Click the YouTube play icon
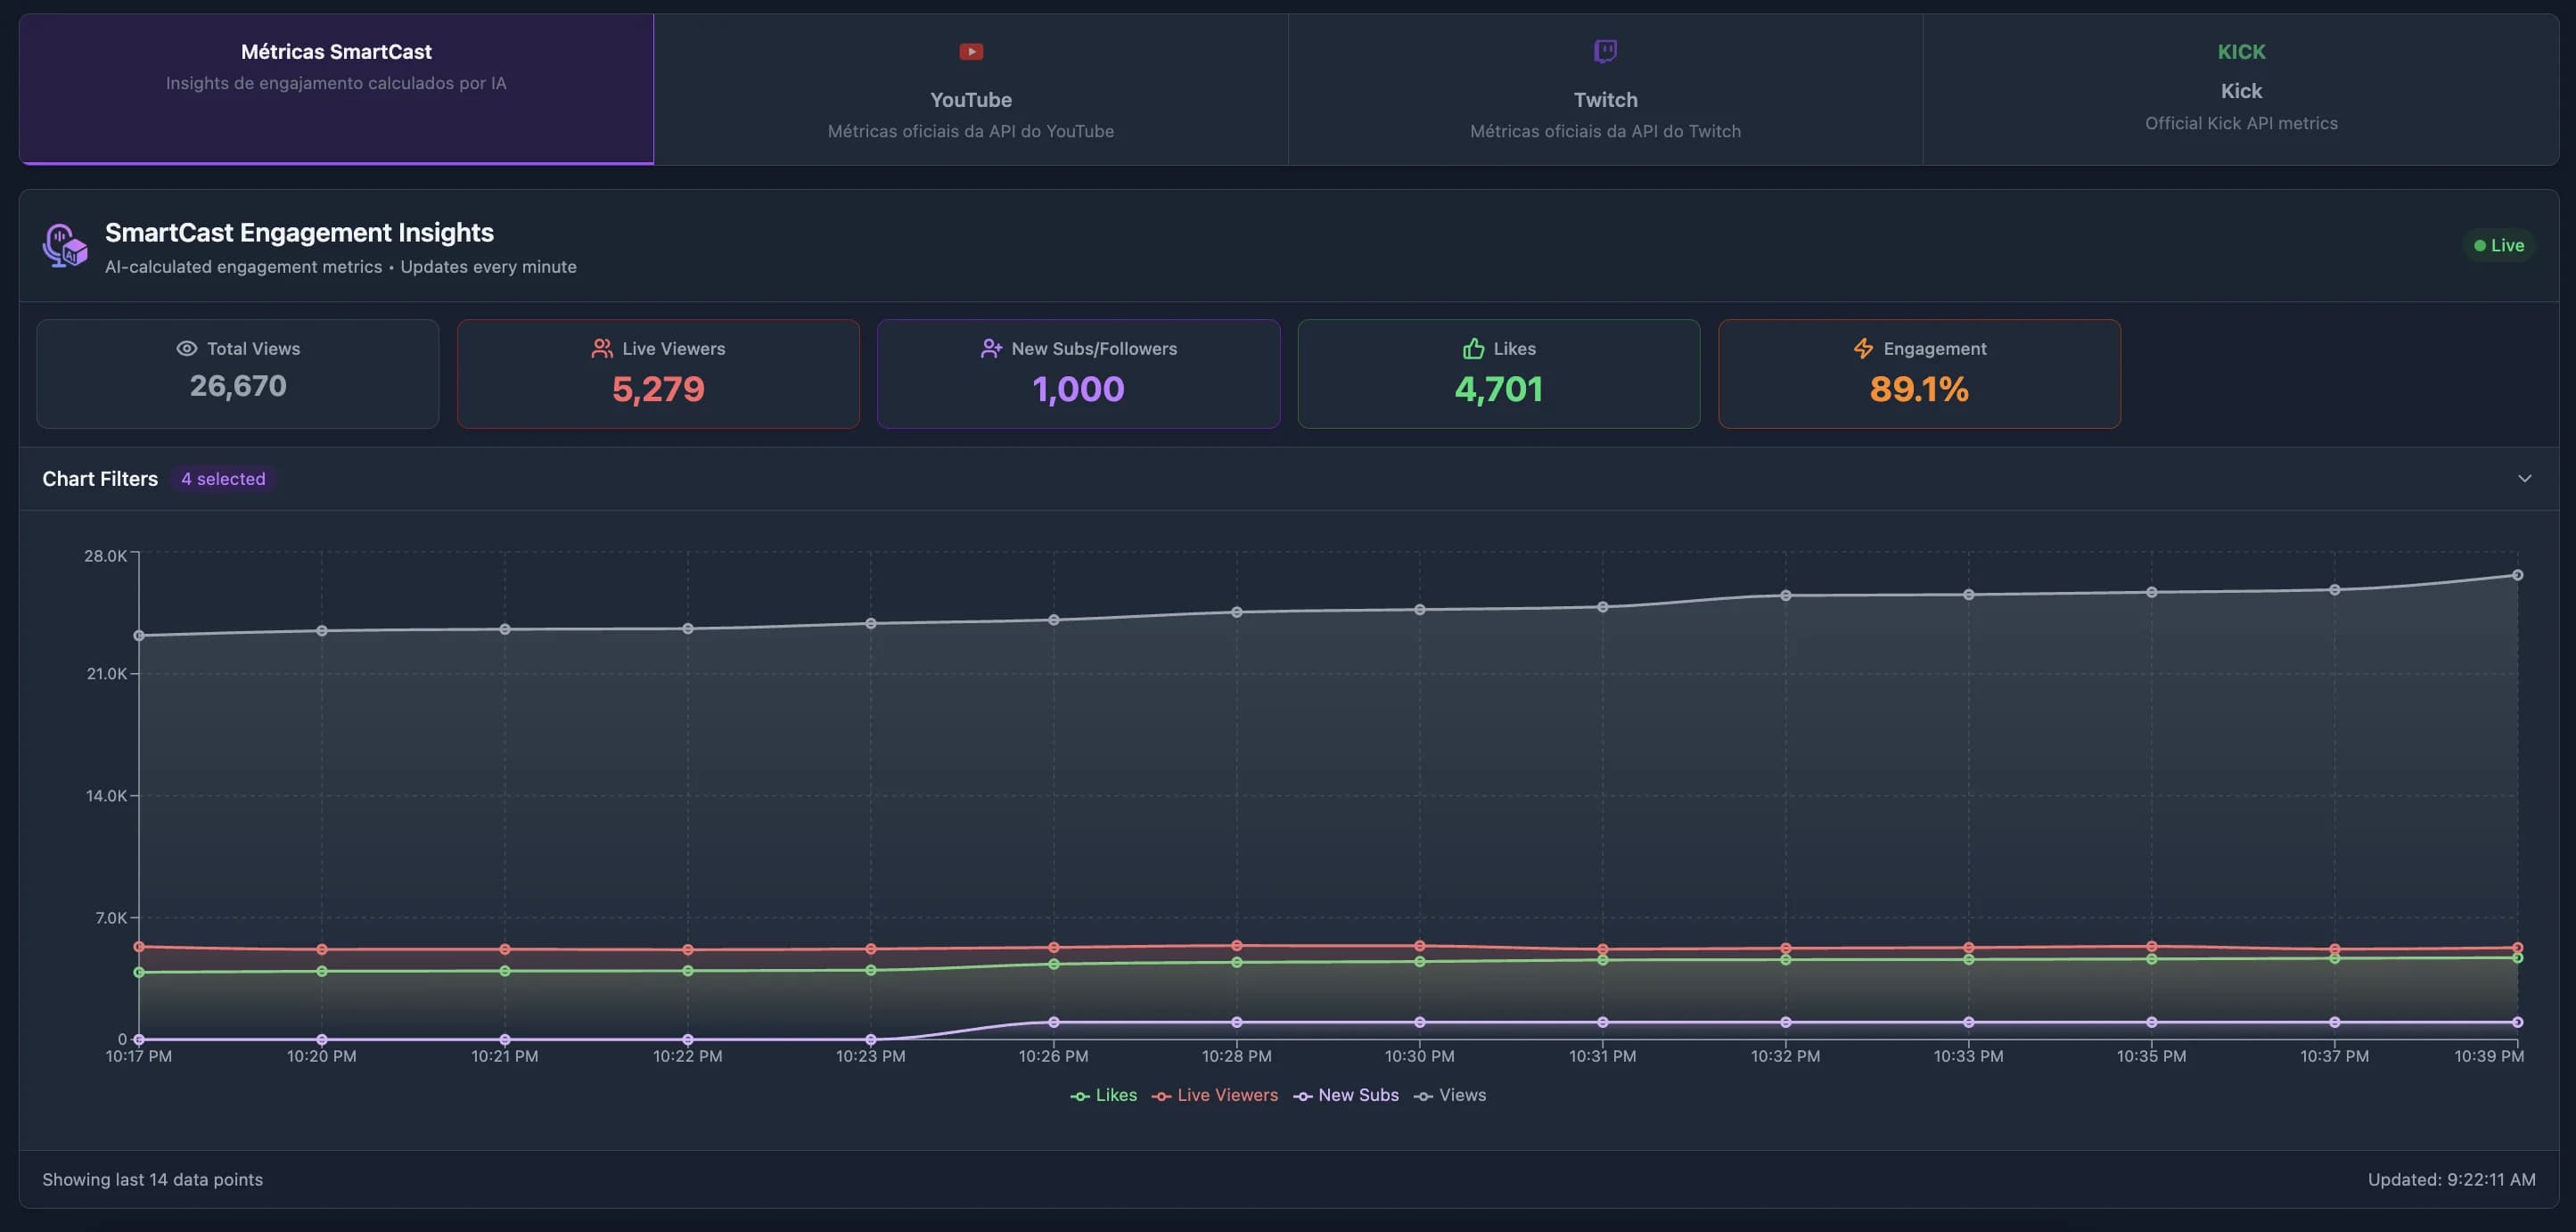The width and height of the screenshot is (2576, 1232). click(971, 51)
